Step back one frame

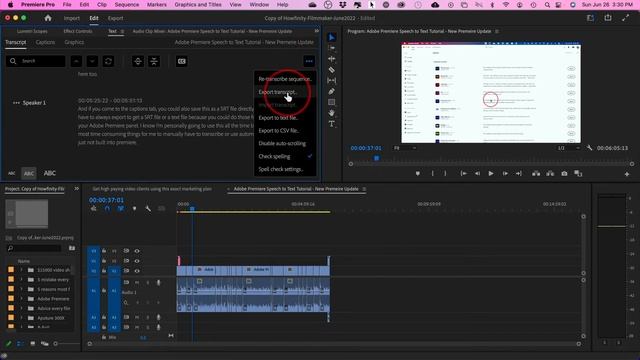click(477, 173)
